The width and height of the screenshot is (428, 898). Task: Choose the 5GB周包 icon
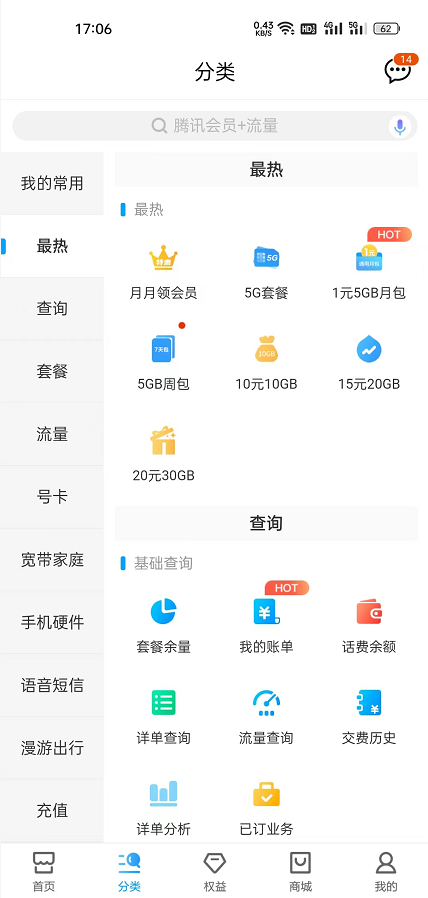click(x=163, y=349)
